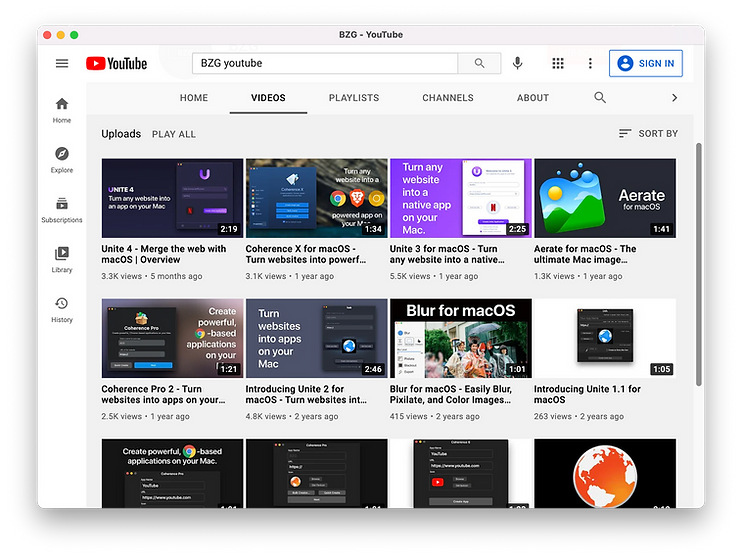Open the Channels tab
Viewport: 742px width, 558px height.
(x=448, y=97)
